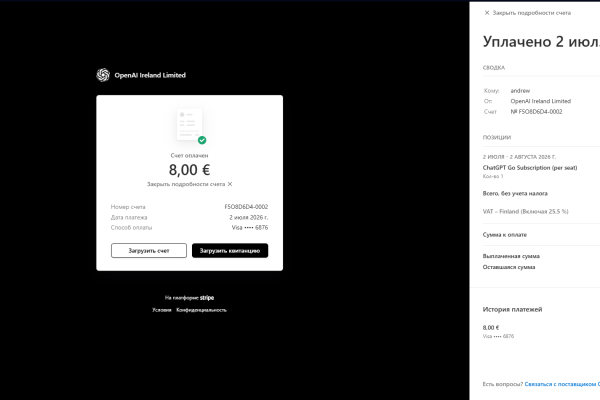Select the 'Уплачено 2 июл' heading
This screenshot has width=600, height=400.
(x=541, y=42)
